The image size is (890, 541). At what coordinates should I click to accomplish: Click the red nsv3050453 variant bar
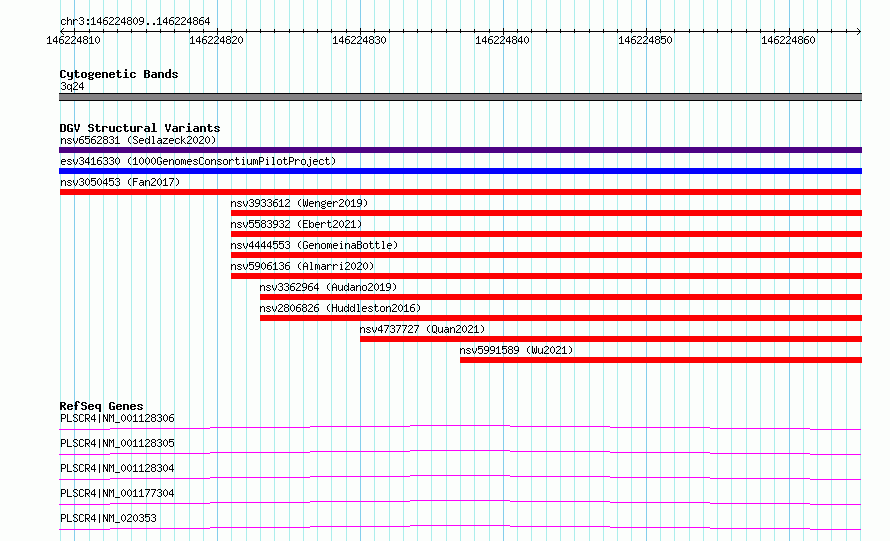point(460,192)
